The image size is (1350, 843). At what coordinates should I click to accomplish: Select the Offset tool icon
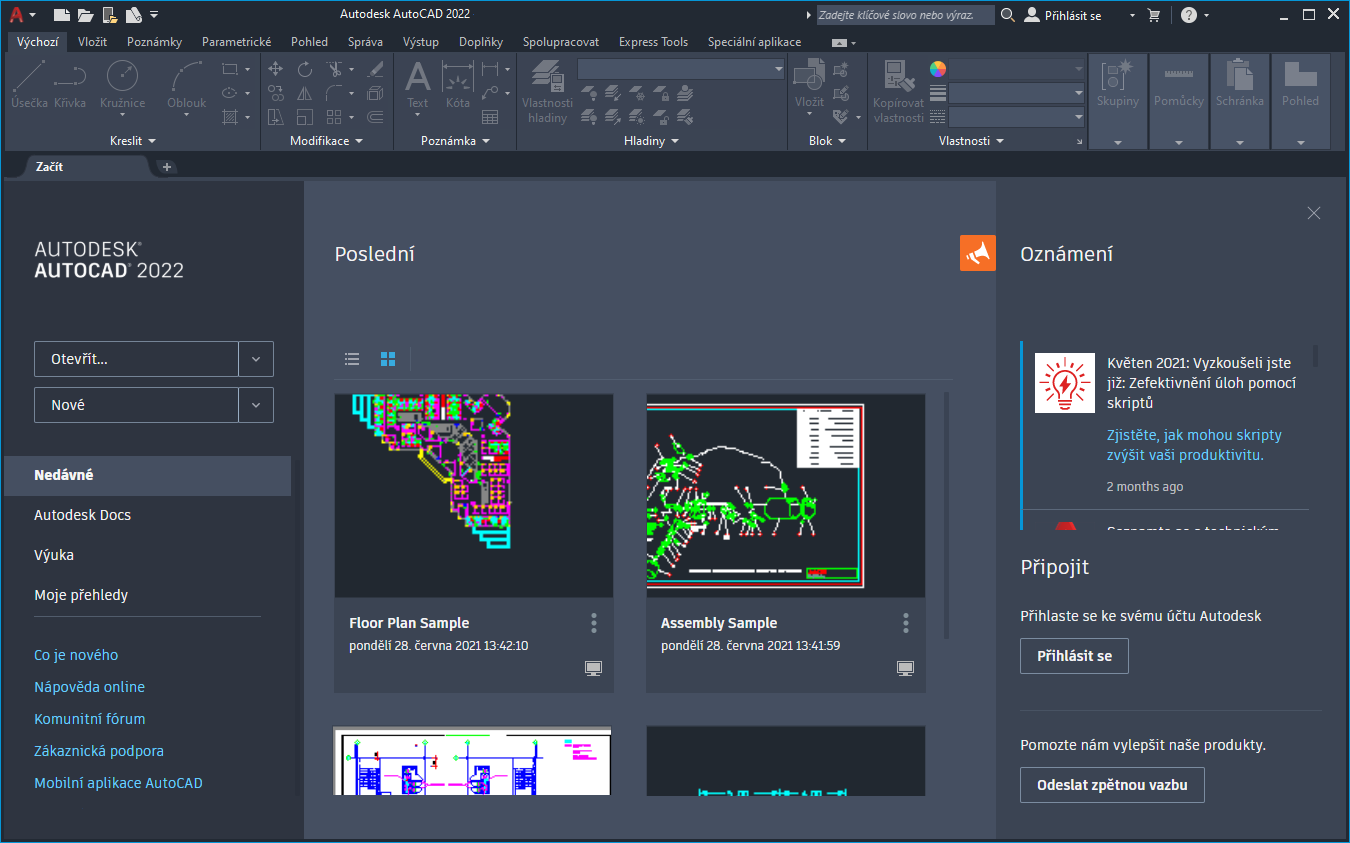(376, 117)
